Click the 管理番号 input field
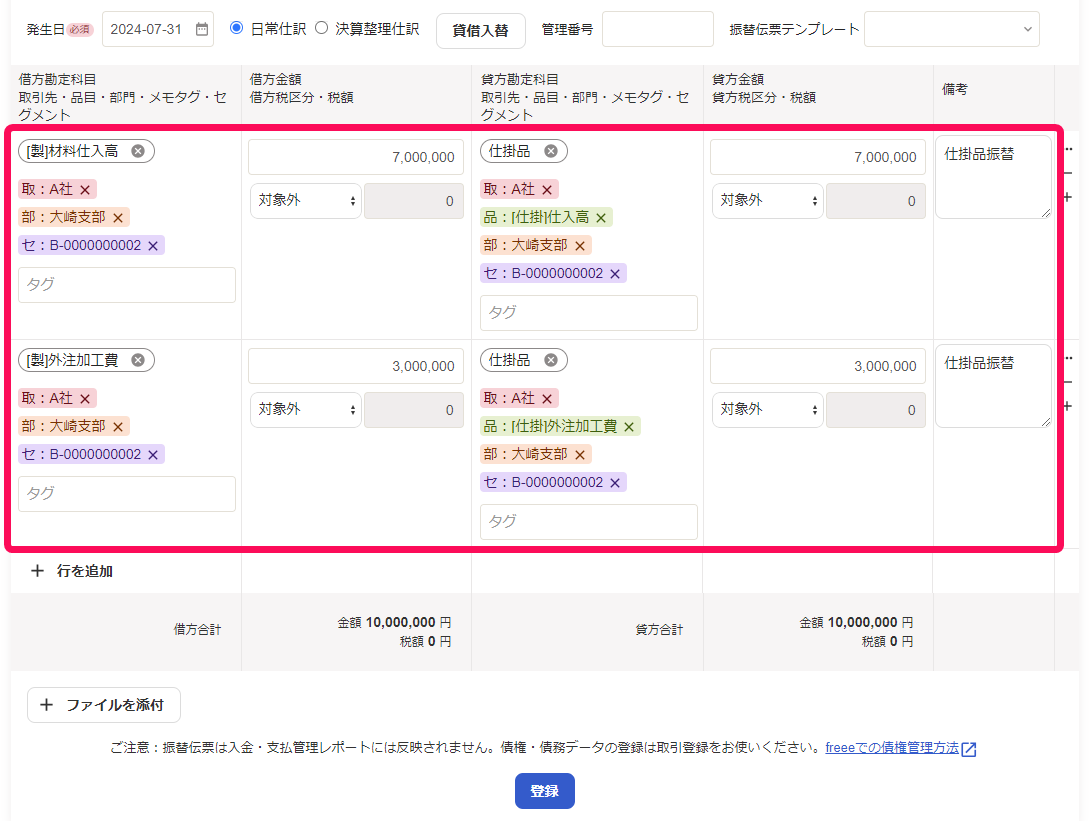This screenshot has height=821, width=1090. point(658,29)
